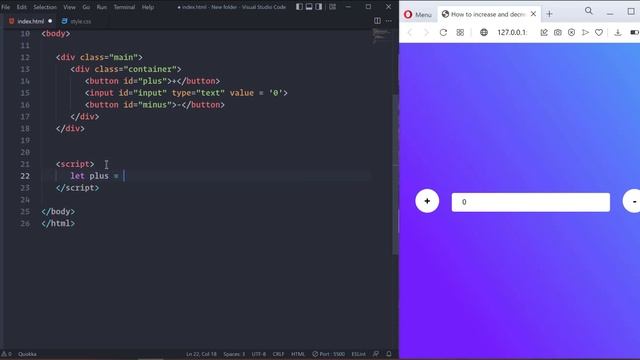The image size is (640, 360).
Task: Click Live Server Port 5500 status item
Action: (x=329, y=354)
